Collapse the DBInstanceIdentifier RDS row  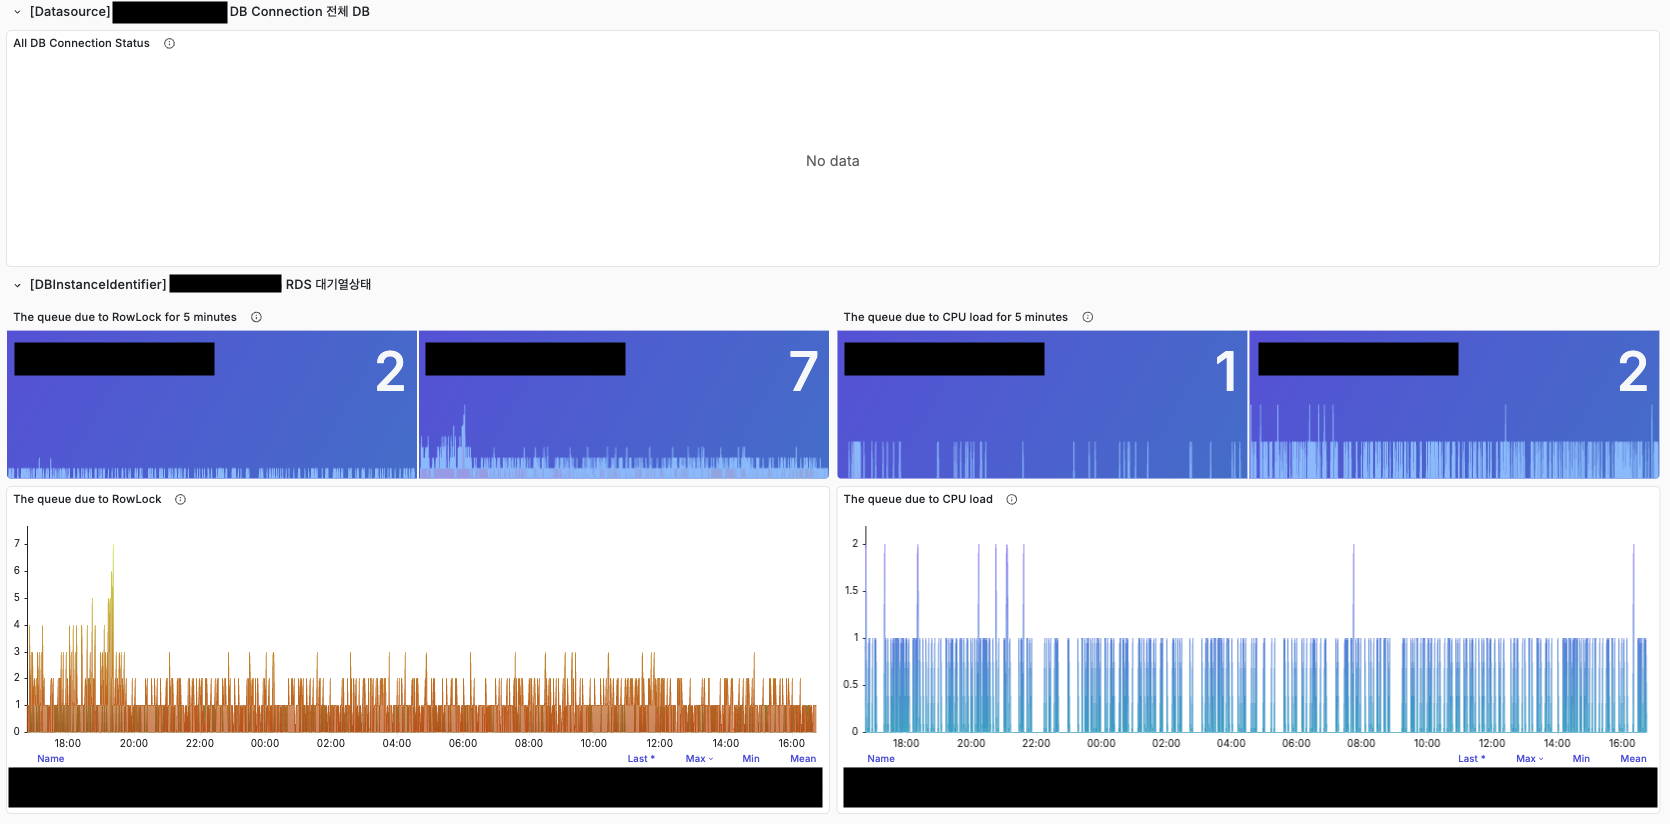17,285
